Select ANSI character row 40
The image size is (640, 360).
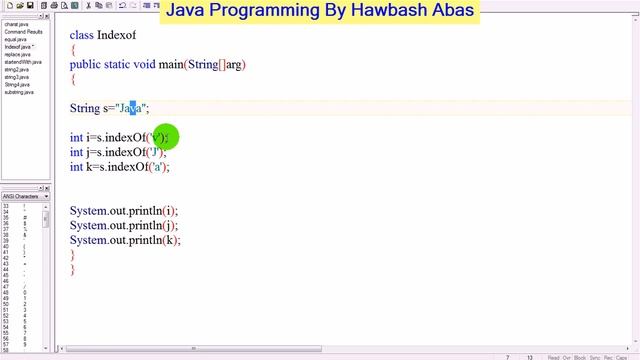click(x=21, y=247)
